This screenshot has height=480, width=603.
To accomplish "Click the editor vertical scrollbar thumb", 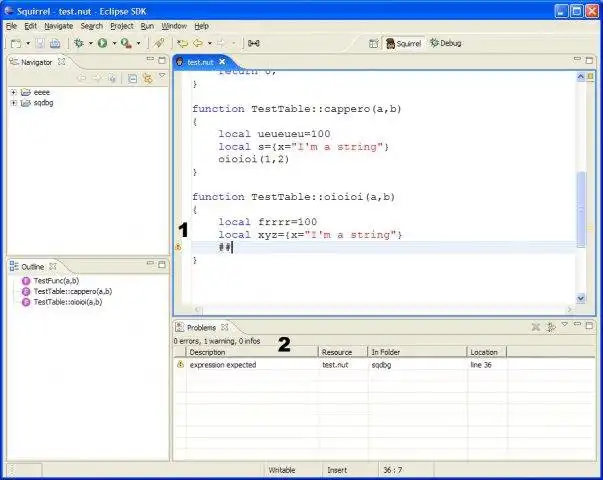I will coord(581,209).
